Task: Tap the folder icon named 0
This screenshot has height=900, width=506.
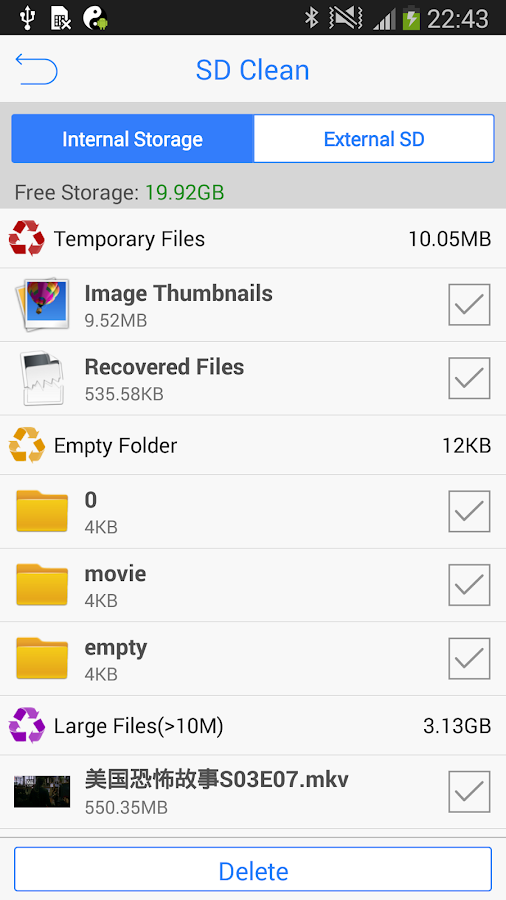Action: (x=42, y=511)
